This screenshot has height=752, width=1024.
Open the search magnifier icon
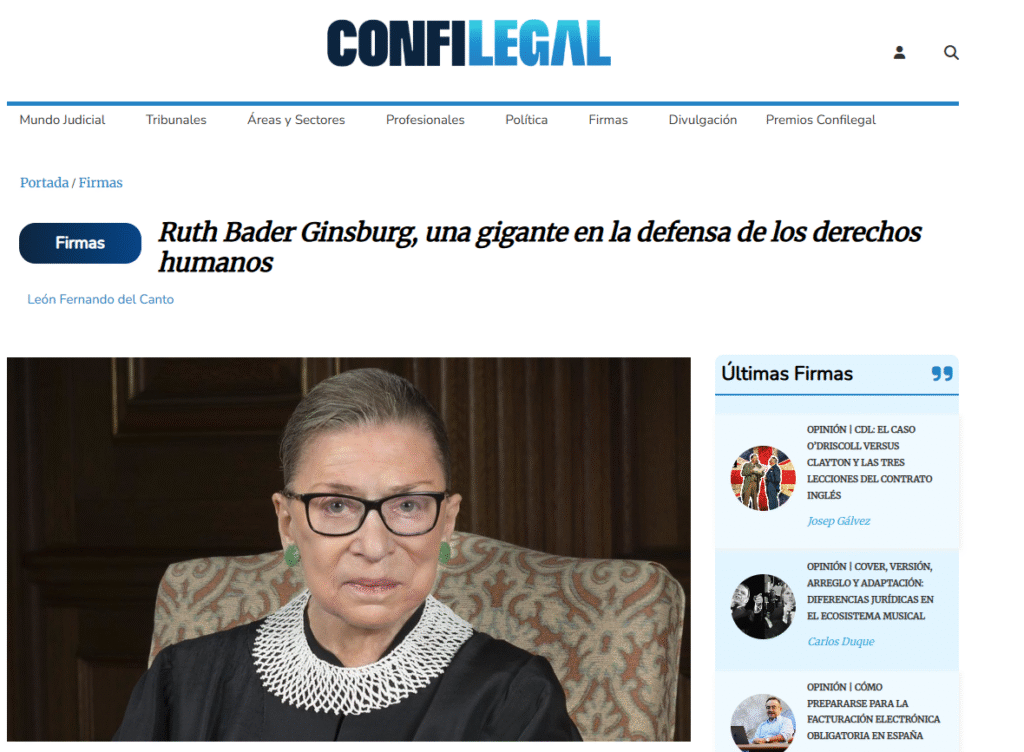tap(951, 52)
